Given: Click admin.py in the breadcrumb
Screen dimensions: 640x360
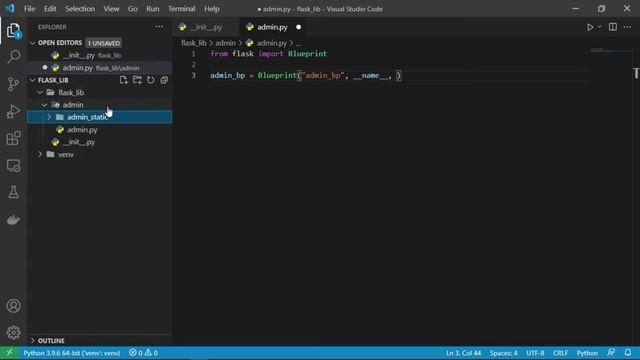Looking at the screenshot, I should 271,43.
